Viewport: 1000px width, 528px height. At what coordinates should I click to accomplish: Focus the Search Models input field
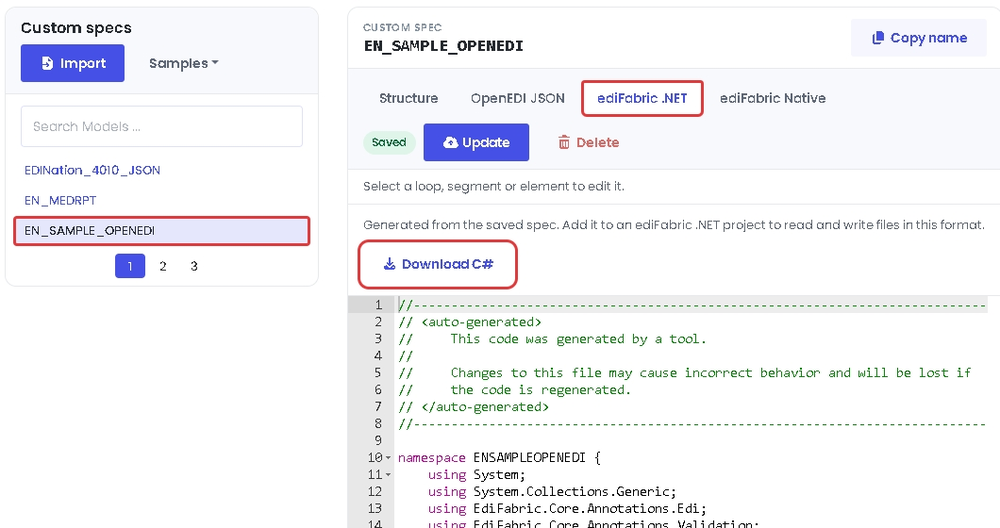coord(162,126)
